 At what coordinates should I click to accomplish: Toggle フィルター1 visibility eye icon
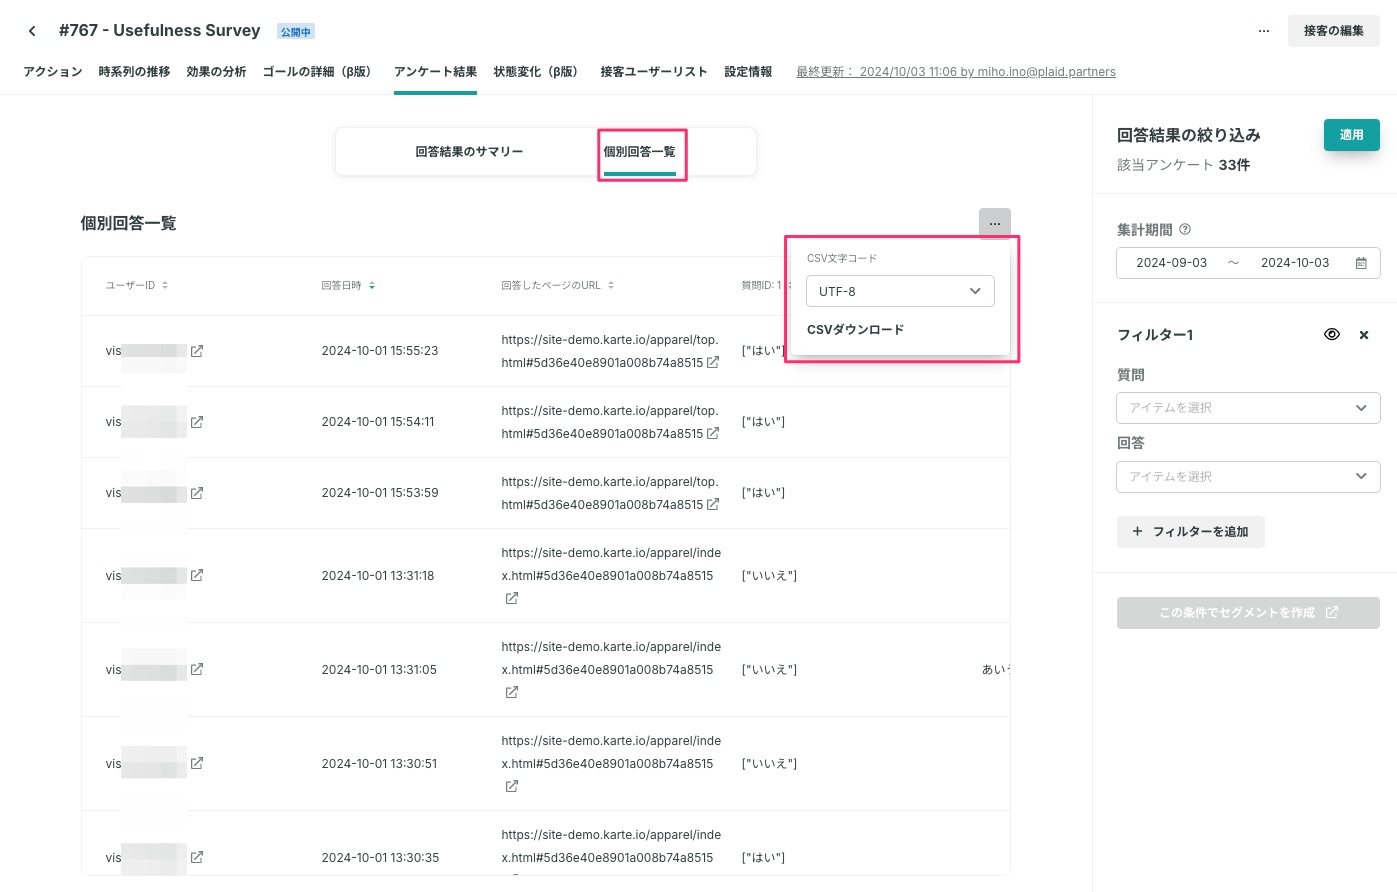pos(1331,335)
